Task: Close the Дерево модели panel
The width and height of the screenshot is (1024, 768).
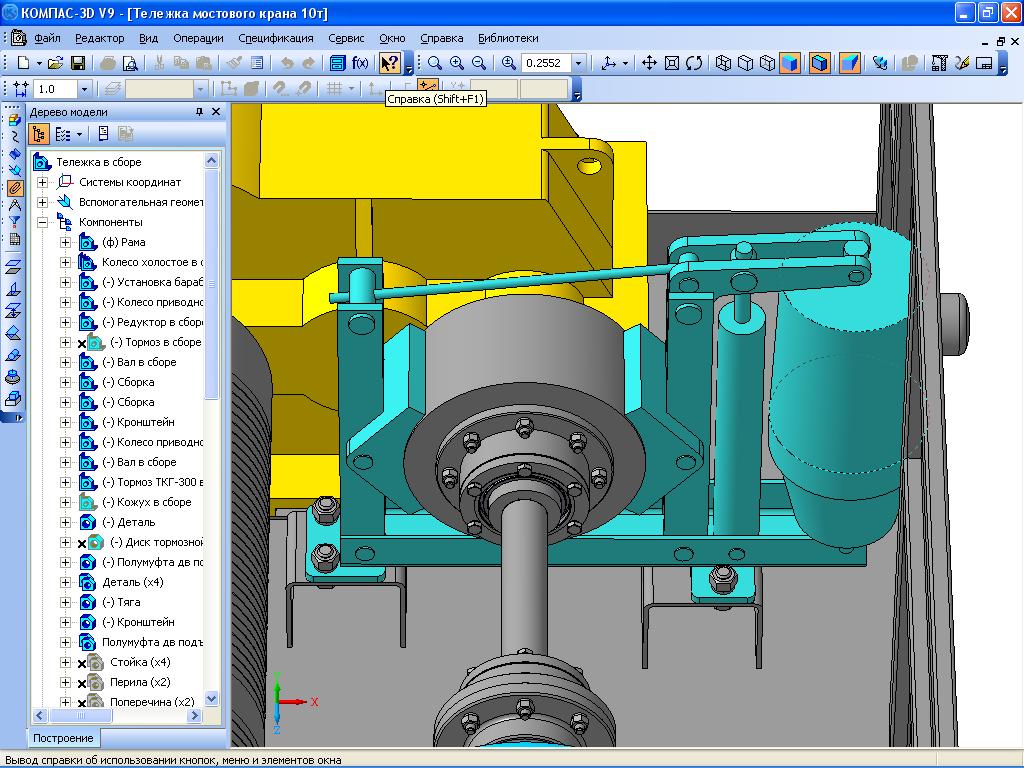Action: pos(216,112)
